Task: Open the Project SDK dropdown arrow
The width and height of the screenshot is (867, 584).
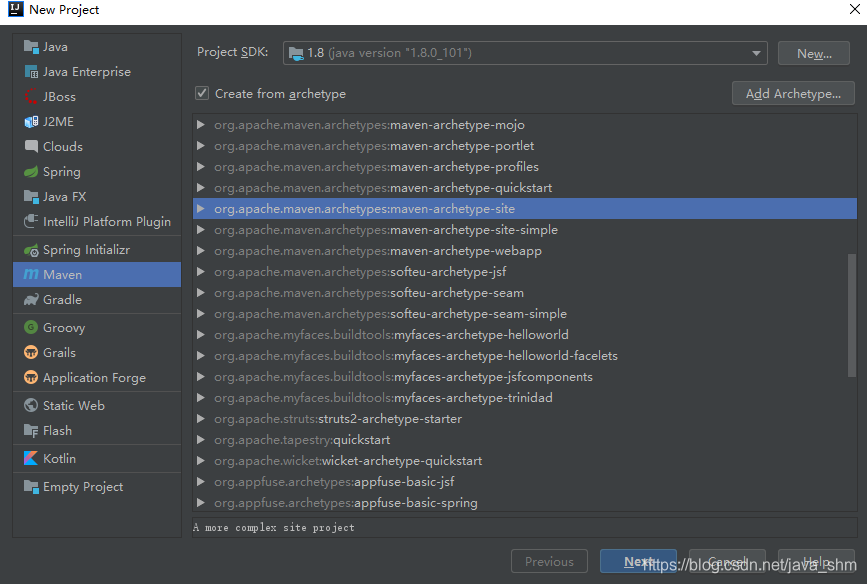Action: point(756,54)
